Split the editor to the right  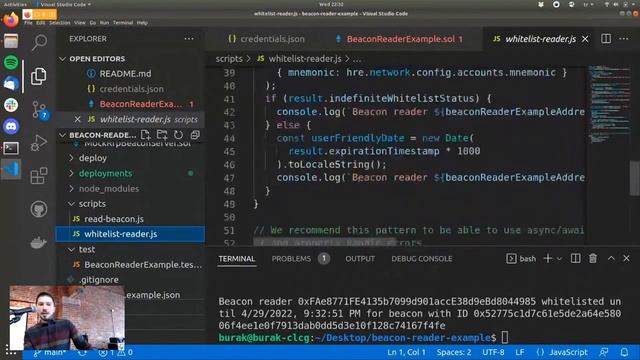click(x=606, y=39)
